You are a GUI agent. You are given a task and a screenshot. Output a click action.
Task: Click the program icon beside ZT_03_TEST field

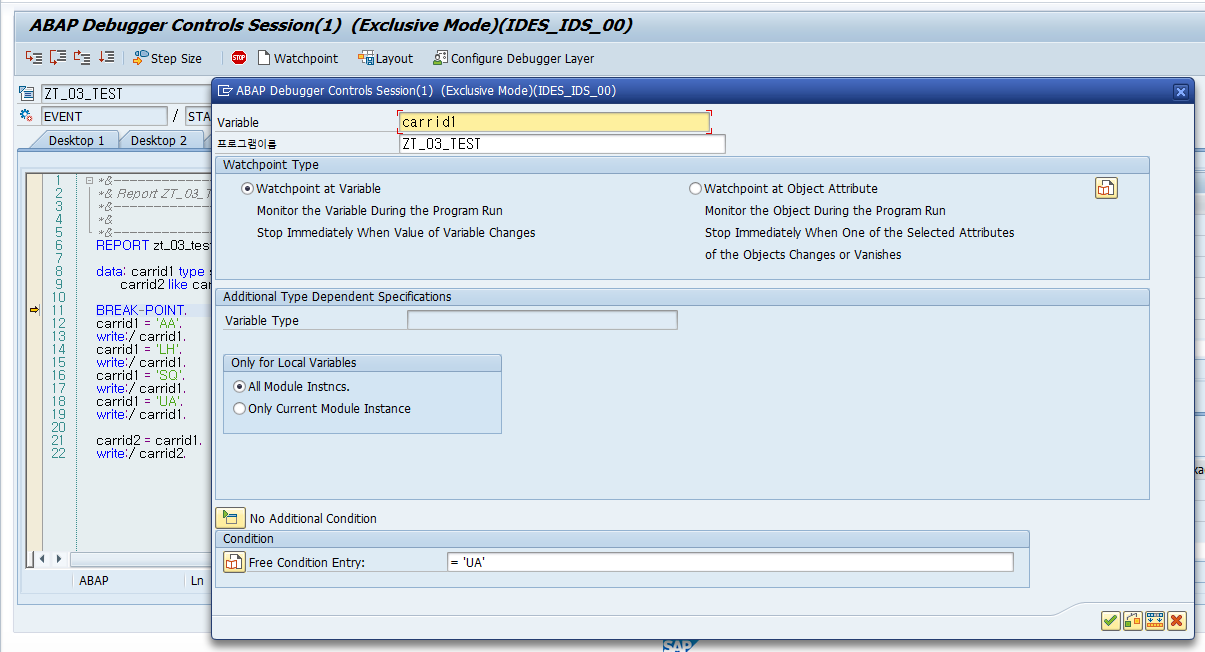[26, 93]
